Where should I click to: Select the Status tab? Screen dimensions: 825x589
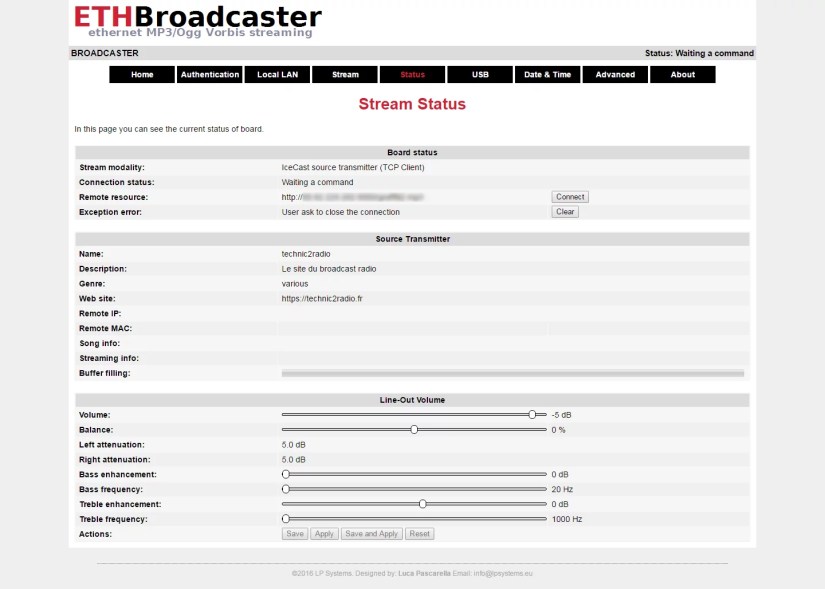412,75
